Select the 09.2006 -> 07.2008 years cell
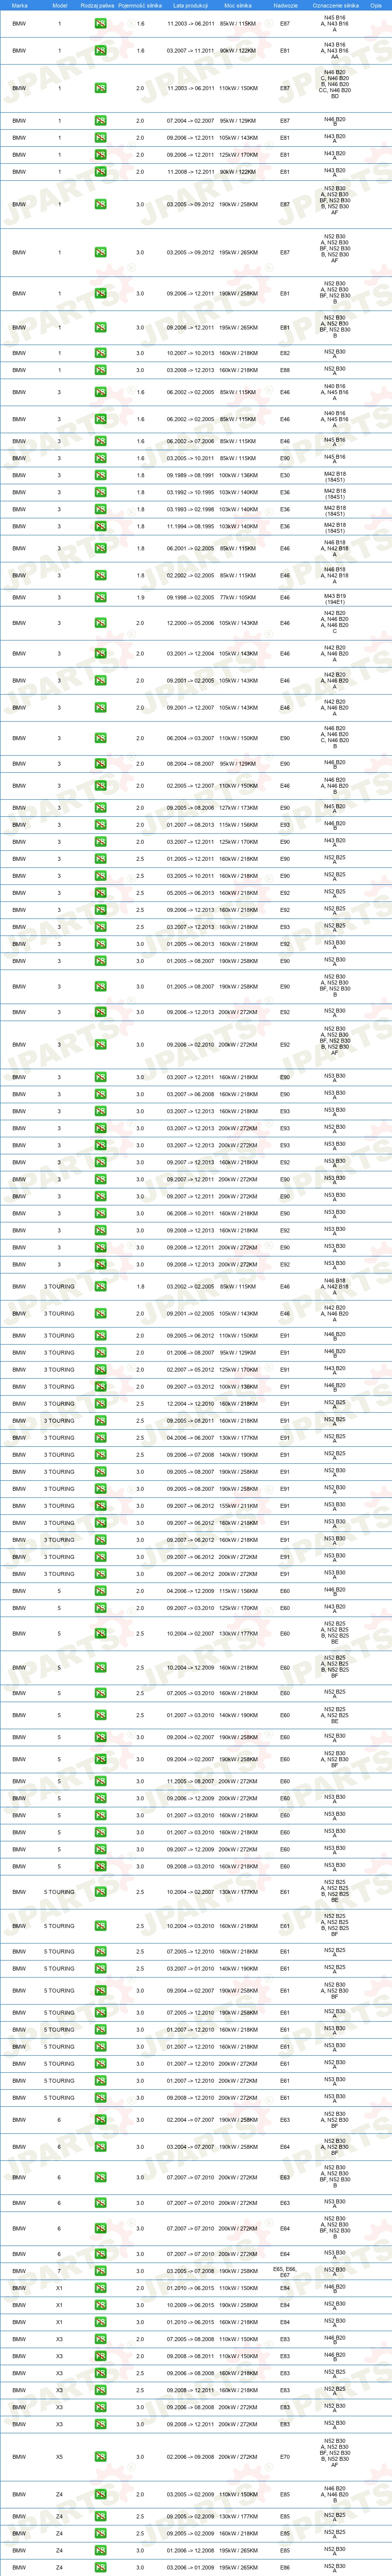The image size is (392, 2576). click(191, 1455)
